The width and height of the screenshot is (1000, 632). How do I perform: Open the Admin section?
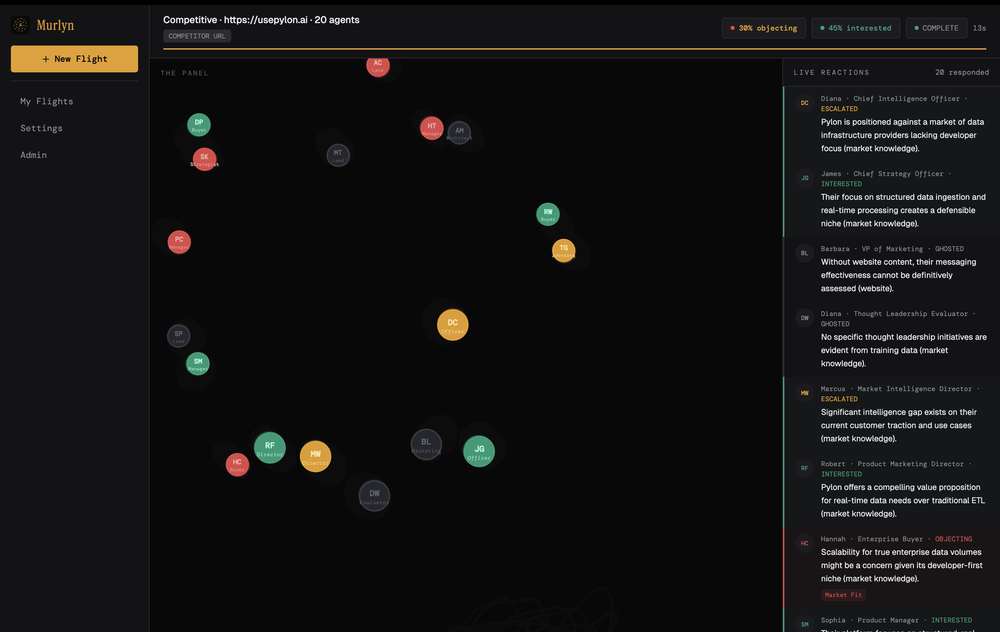pos(33,155)
